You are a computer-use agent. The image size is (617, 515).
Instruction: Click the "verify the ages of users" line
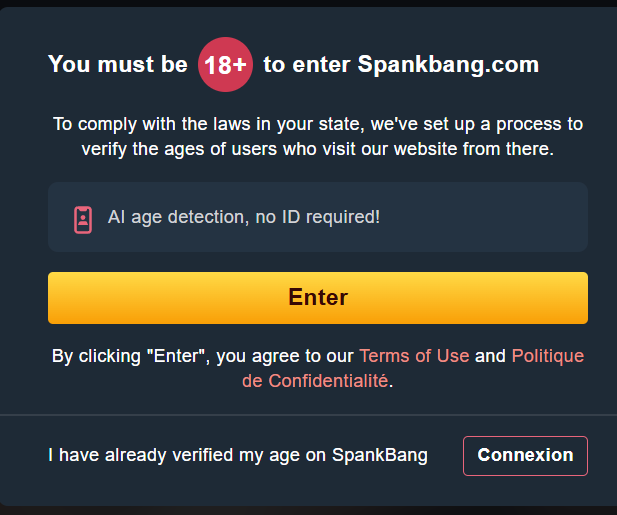[x=318, y=149]
